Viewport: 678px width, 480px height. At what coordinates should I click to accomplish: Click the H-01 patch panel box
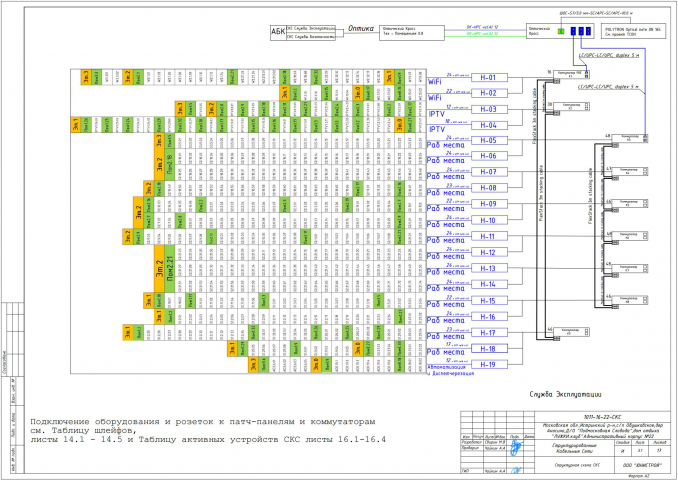tap(489, 78)
